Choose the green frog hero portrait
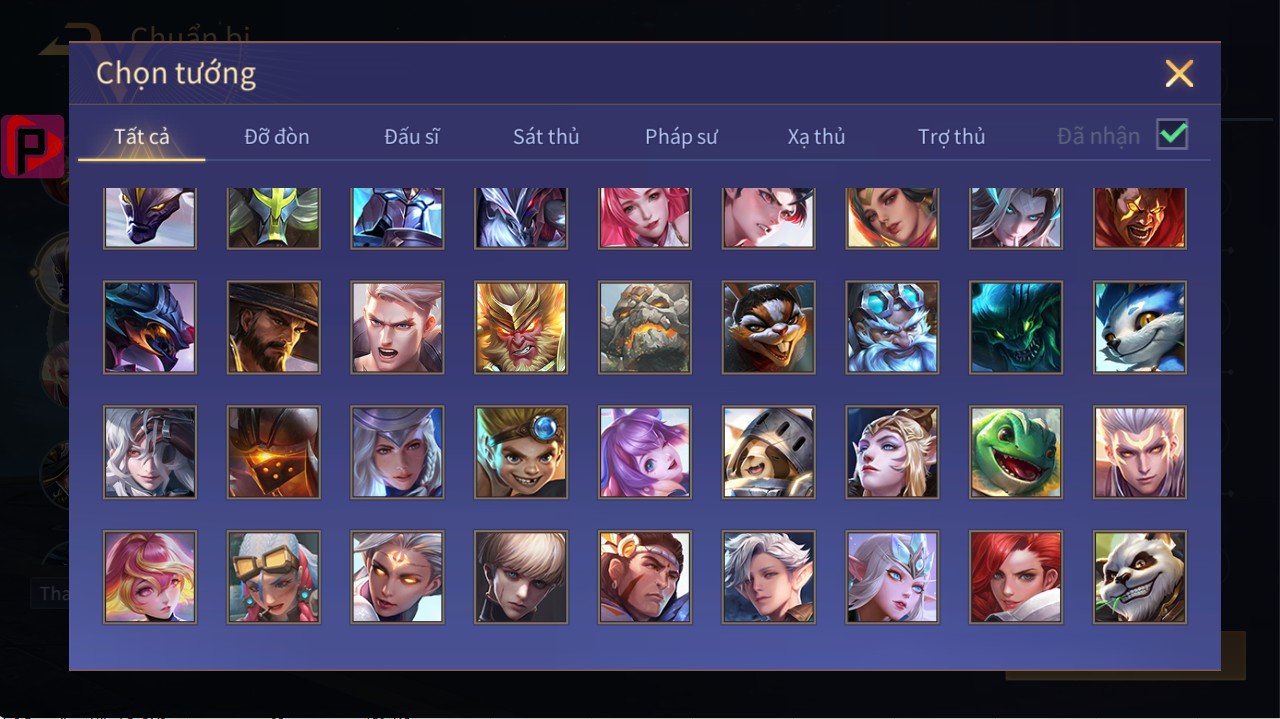Image resolution: width=1280 pixels, height=719 pixels. (1016, 452)
